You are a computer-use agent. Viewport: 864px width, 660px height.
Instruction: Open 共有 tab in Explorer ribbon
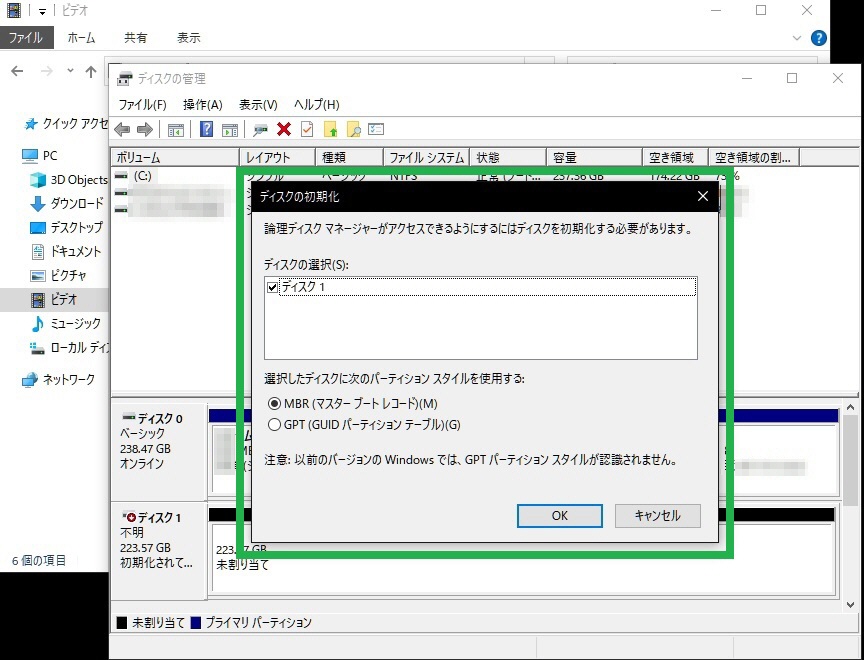(136, 38)
